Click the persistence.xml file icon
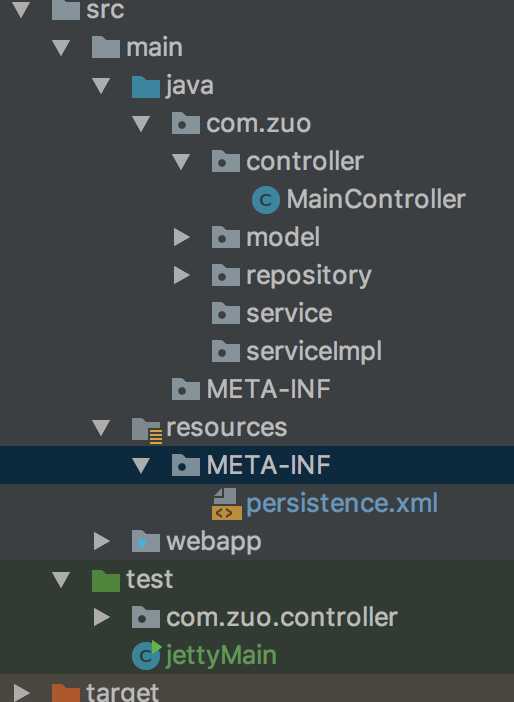 coord(227,504)
